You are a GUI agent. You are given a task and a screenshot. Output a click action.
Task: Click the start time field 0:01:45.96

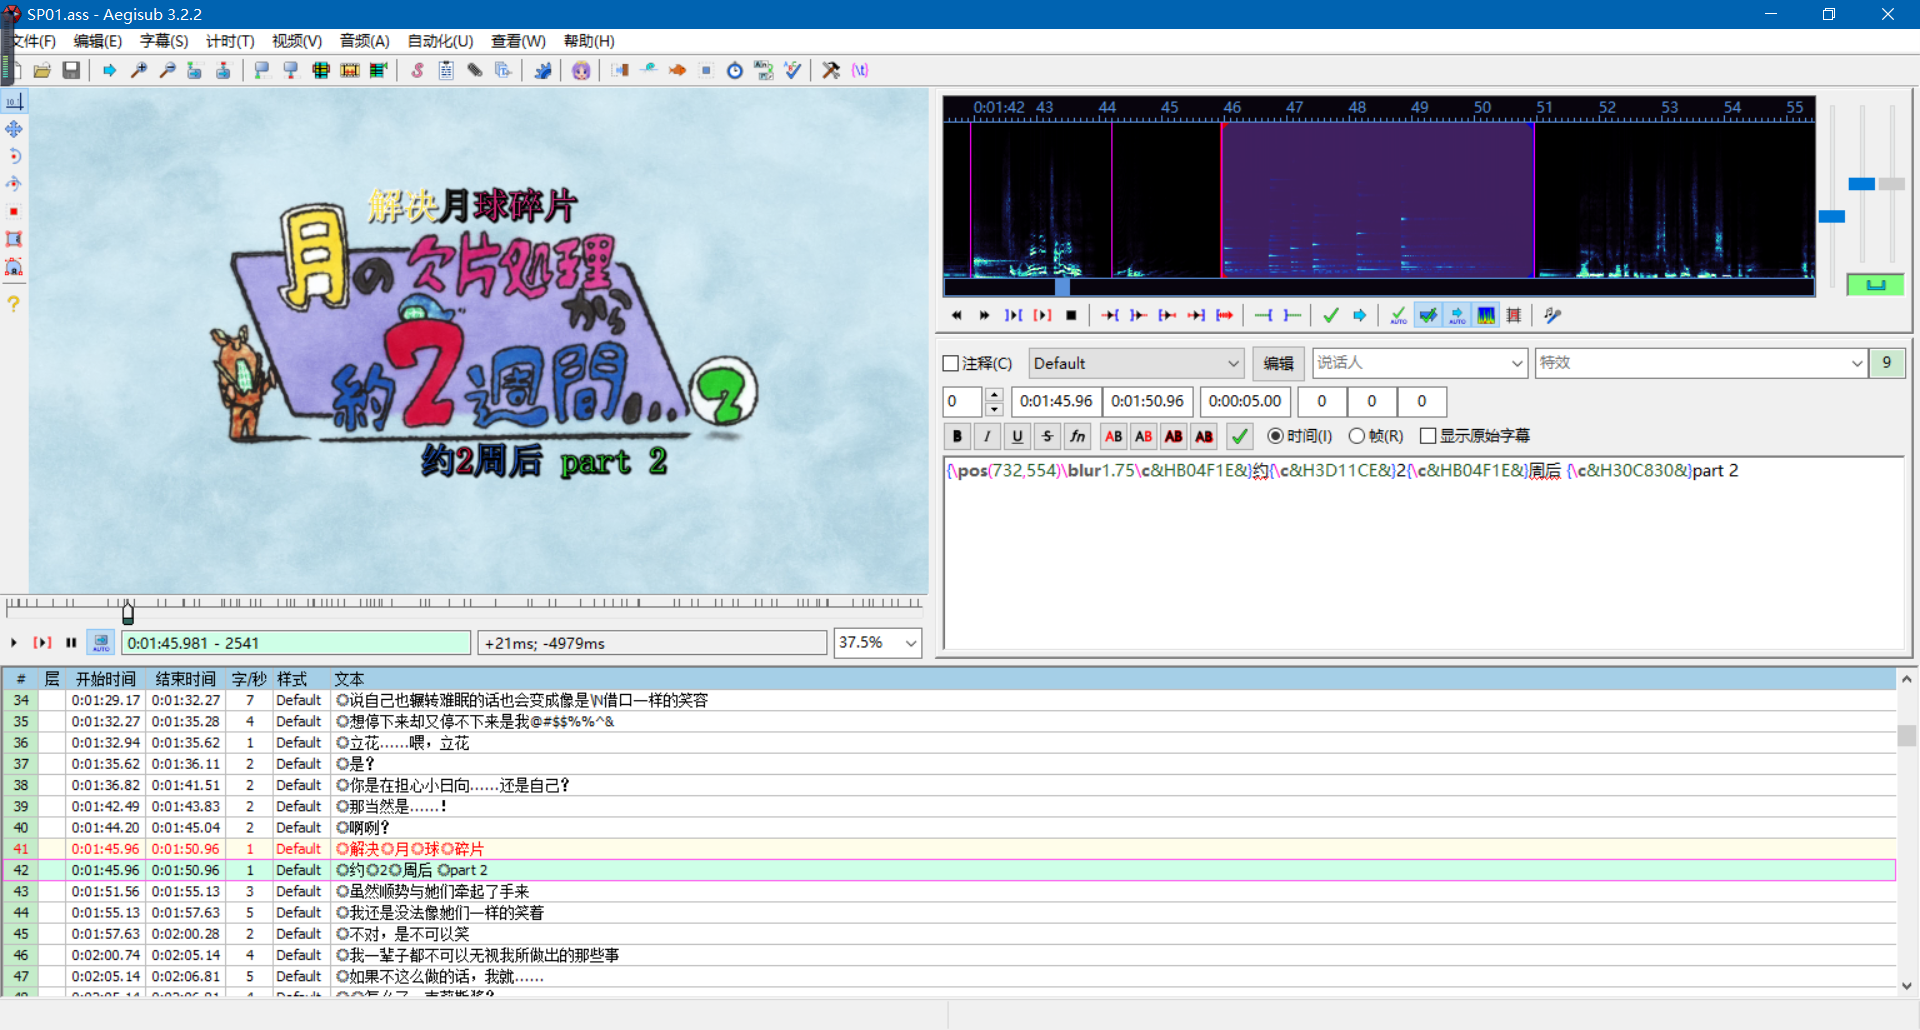(x=1056, y=401)
